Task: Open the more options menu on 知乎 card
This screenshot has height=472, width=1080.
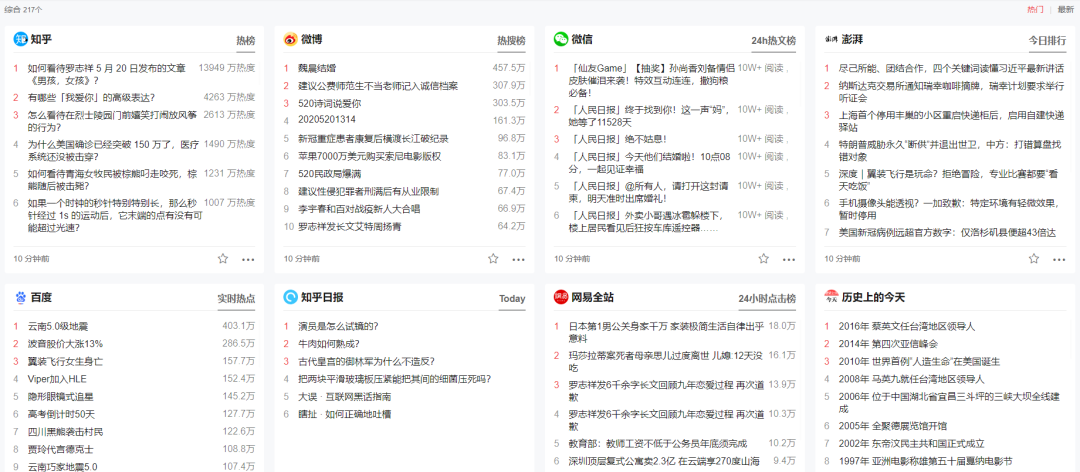Action: pyautogui.click(x=248, y=259)
